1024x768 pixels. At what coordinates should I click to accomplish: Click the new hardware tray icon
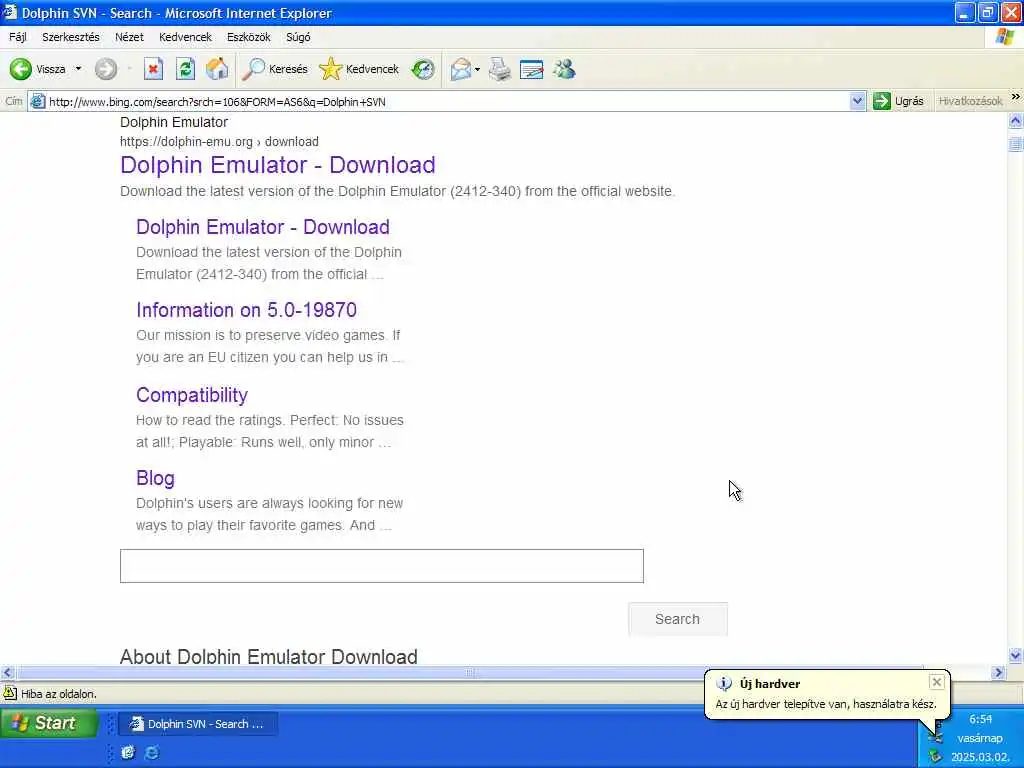pyautogui.click(x=935, y=736)
